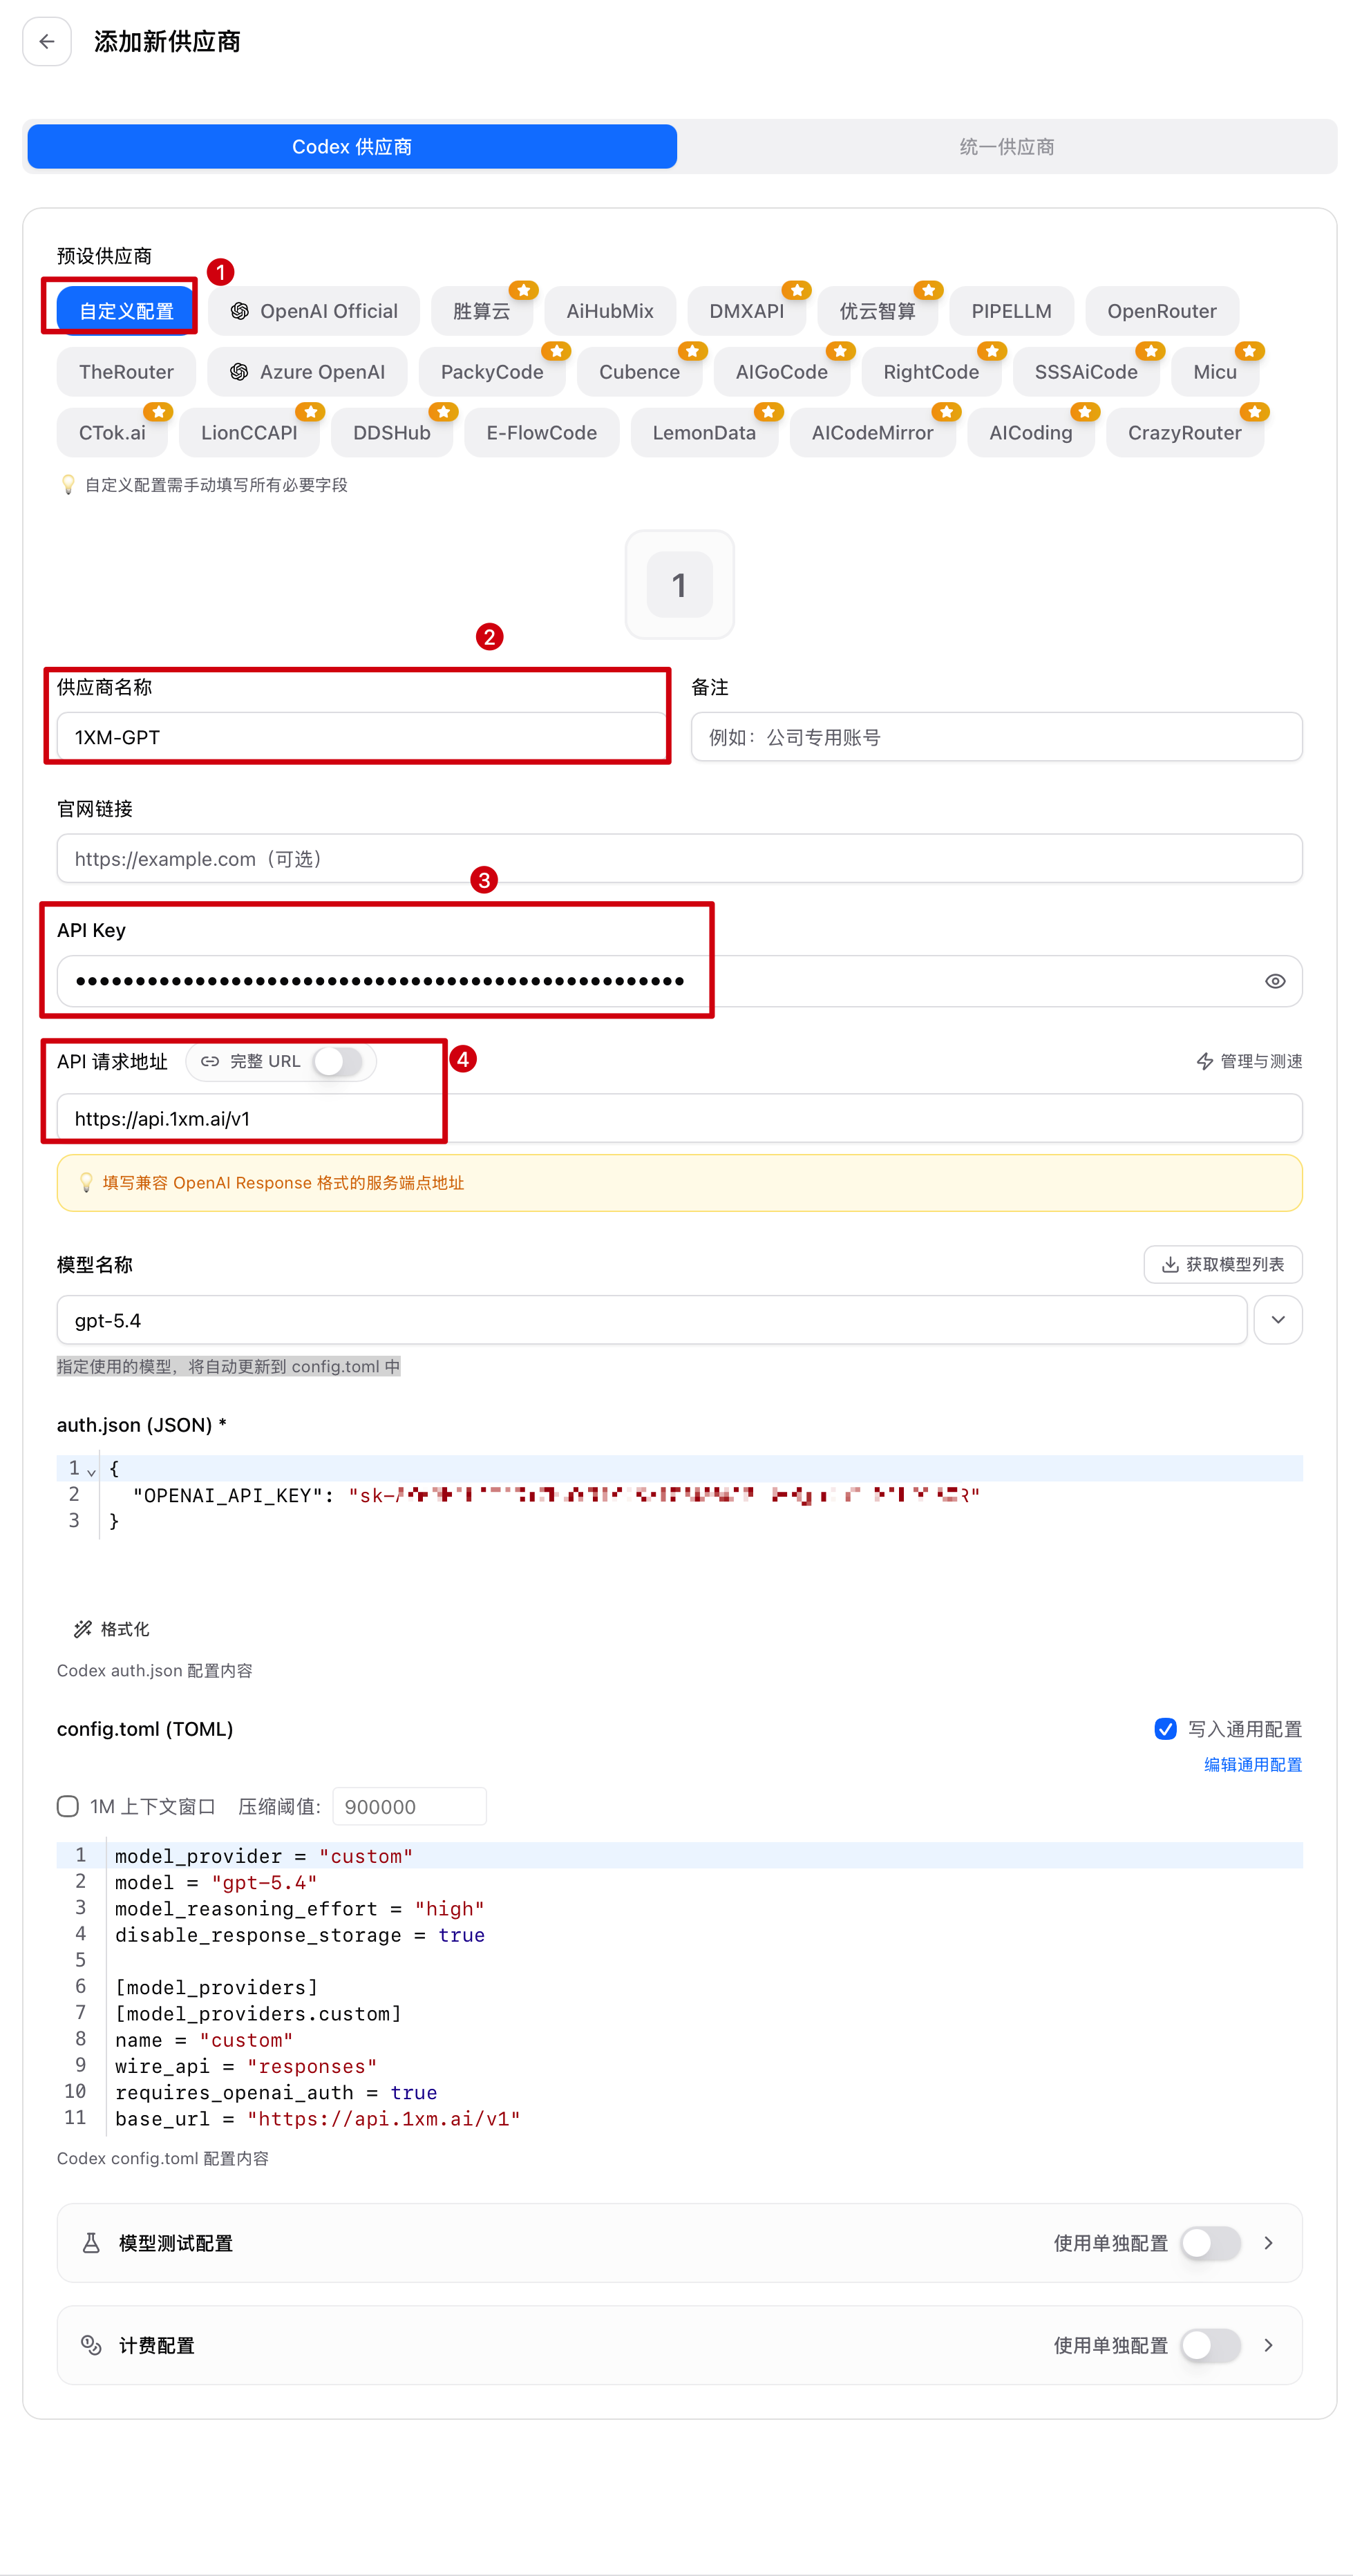The width and height of the screenshot is (1353, 2576).
Task: Toggle 模型测试配置 separate config switch
Action: pos(1210,2242)
